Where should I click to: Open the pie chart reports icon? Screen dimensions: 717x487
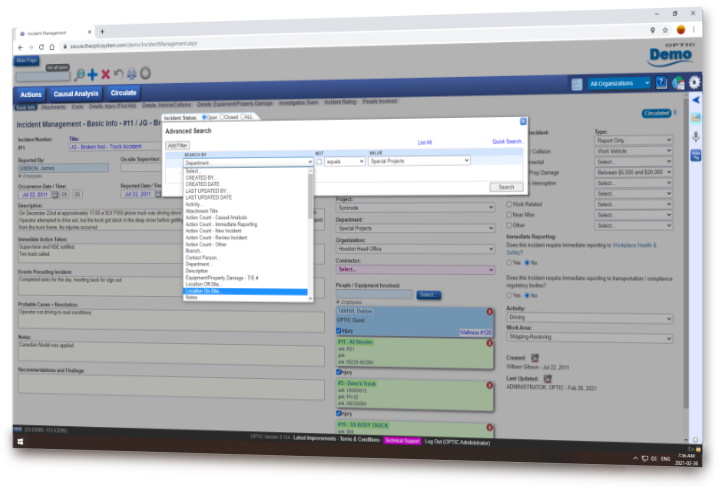(678, 83)
